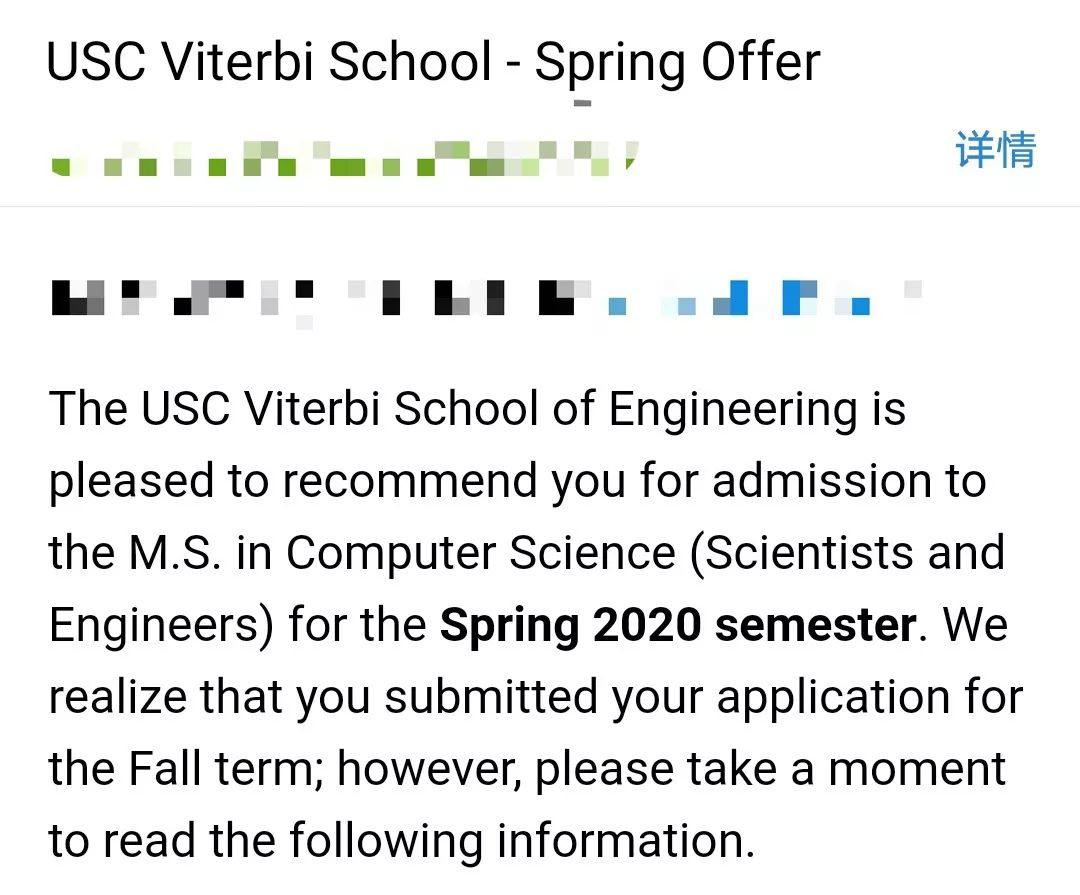Viewport: 1080px width, 895px height.
Task: Click the phrase 'Scientists and' in parentheses
Action: [x=854, y=553]
